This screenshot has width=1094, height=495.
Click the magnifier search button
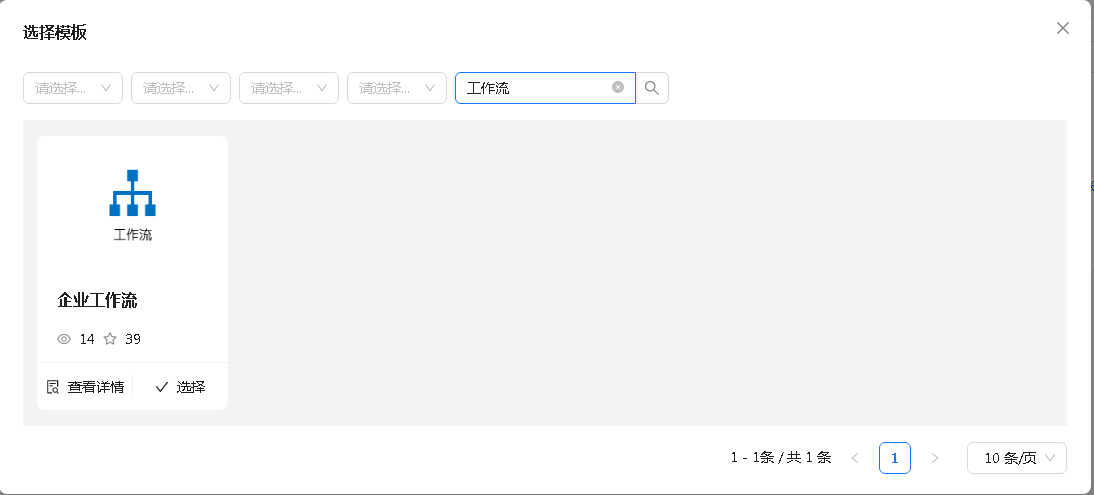coord(652,88)
